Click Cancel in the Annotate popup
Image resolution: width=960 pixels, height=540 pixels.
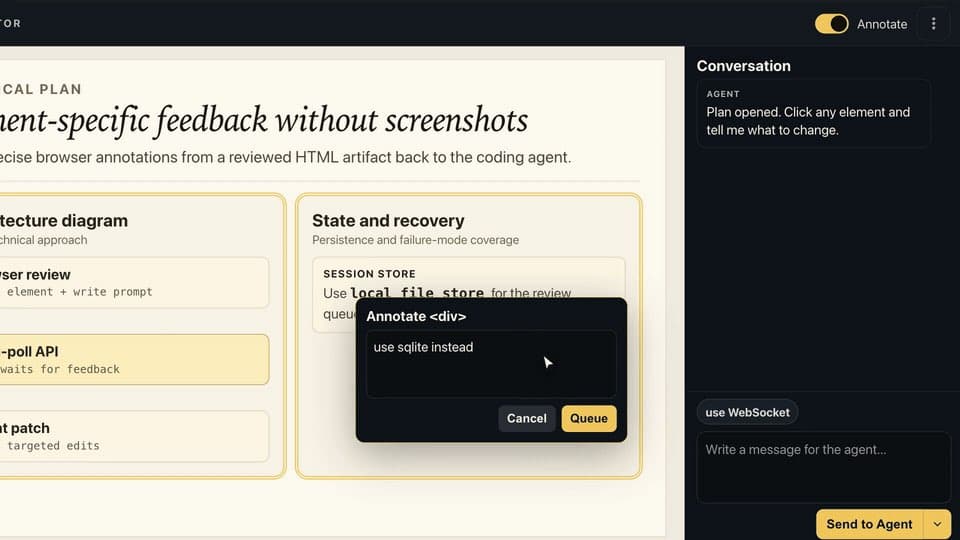[527, 418]
